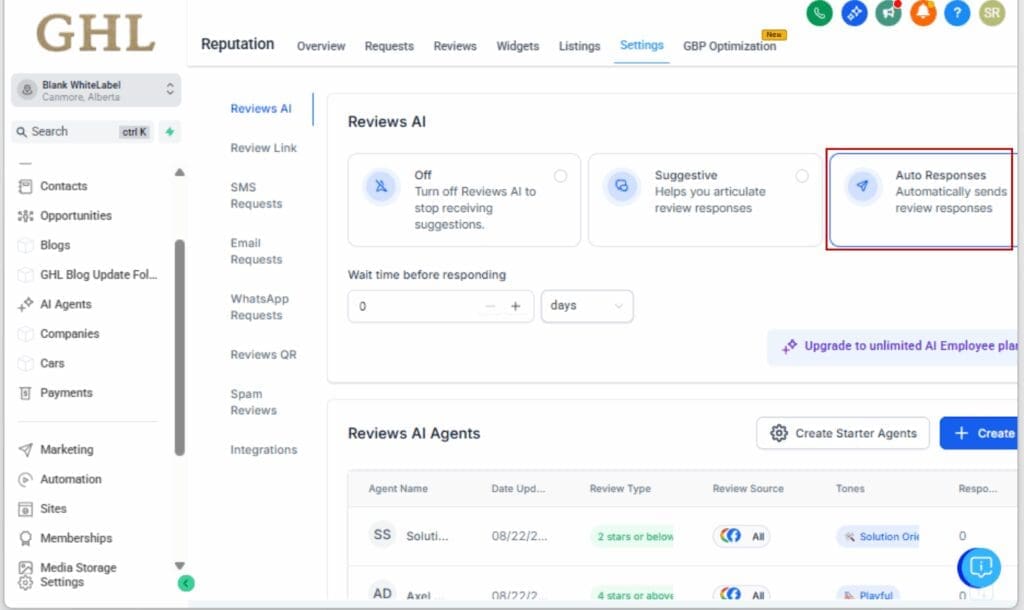Open help using the question mark icon
Screen dimensions: 1024x610
pos(956,15)
